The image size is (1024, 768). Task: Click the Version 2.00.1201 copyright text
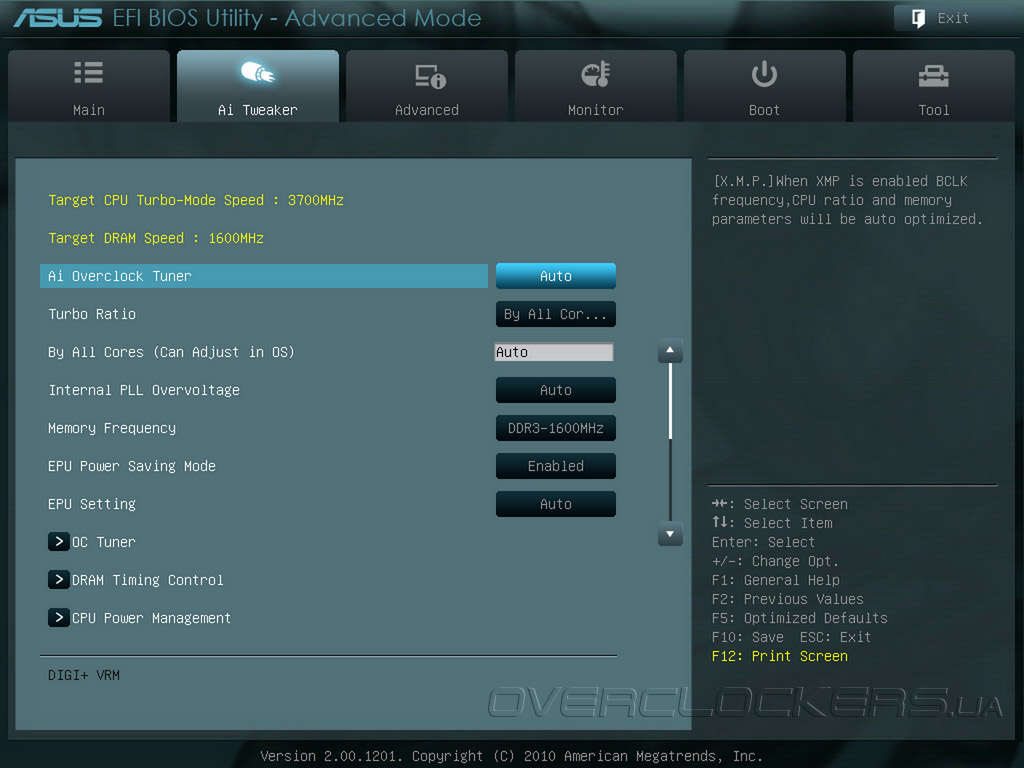pyautogui.click(x=511, y=756)
